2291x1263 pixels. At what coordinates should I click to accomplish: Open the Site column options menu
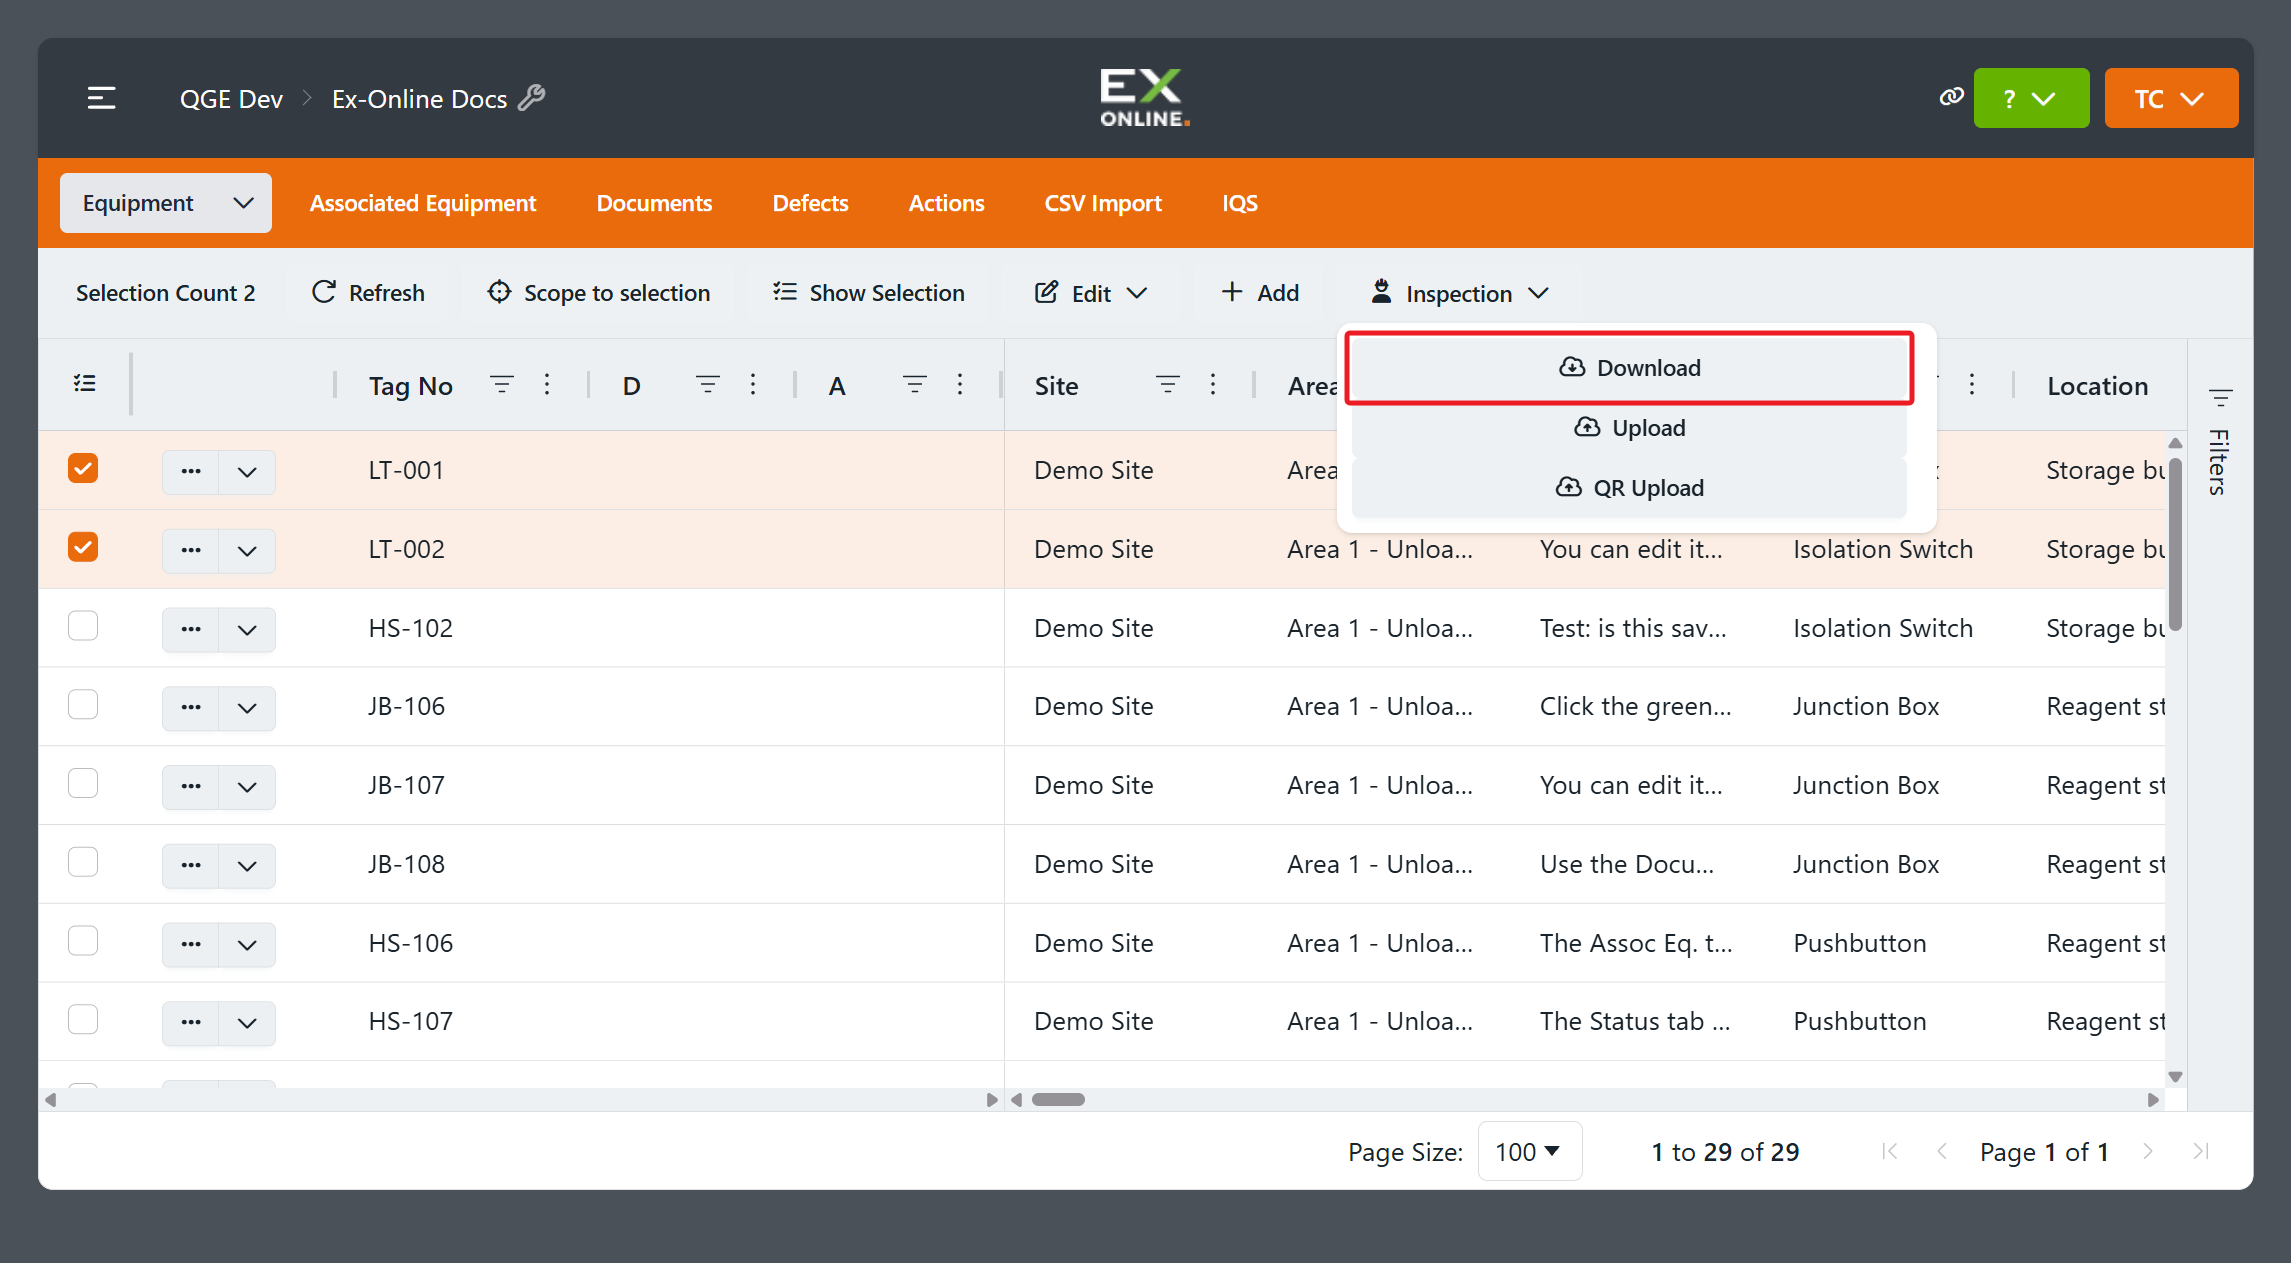tap(1213, 384)
